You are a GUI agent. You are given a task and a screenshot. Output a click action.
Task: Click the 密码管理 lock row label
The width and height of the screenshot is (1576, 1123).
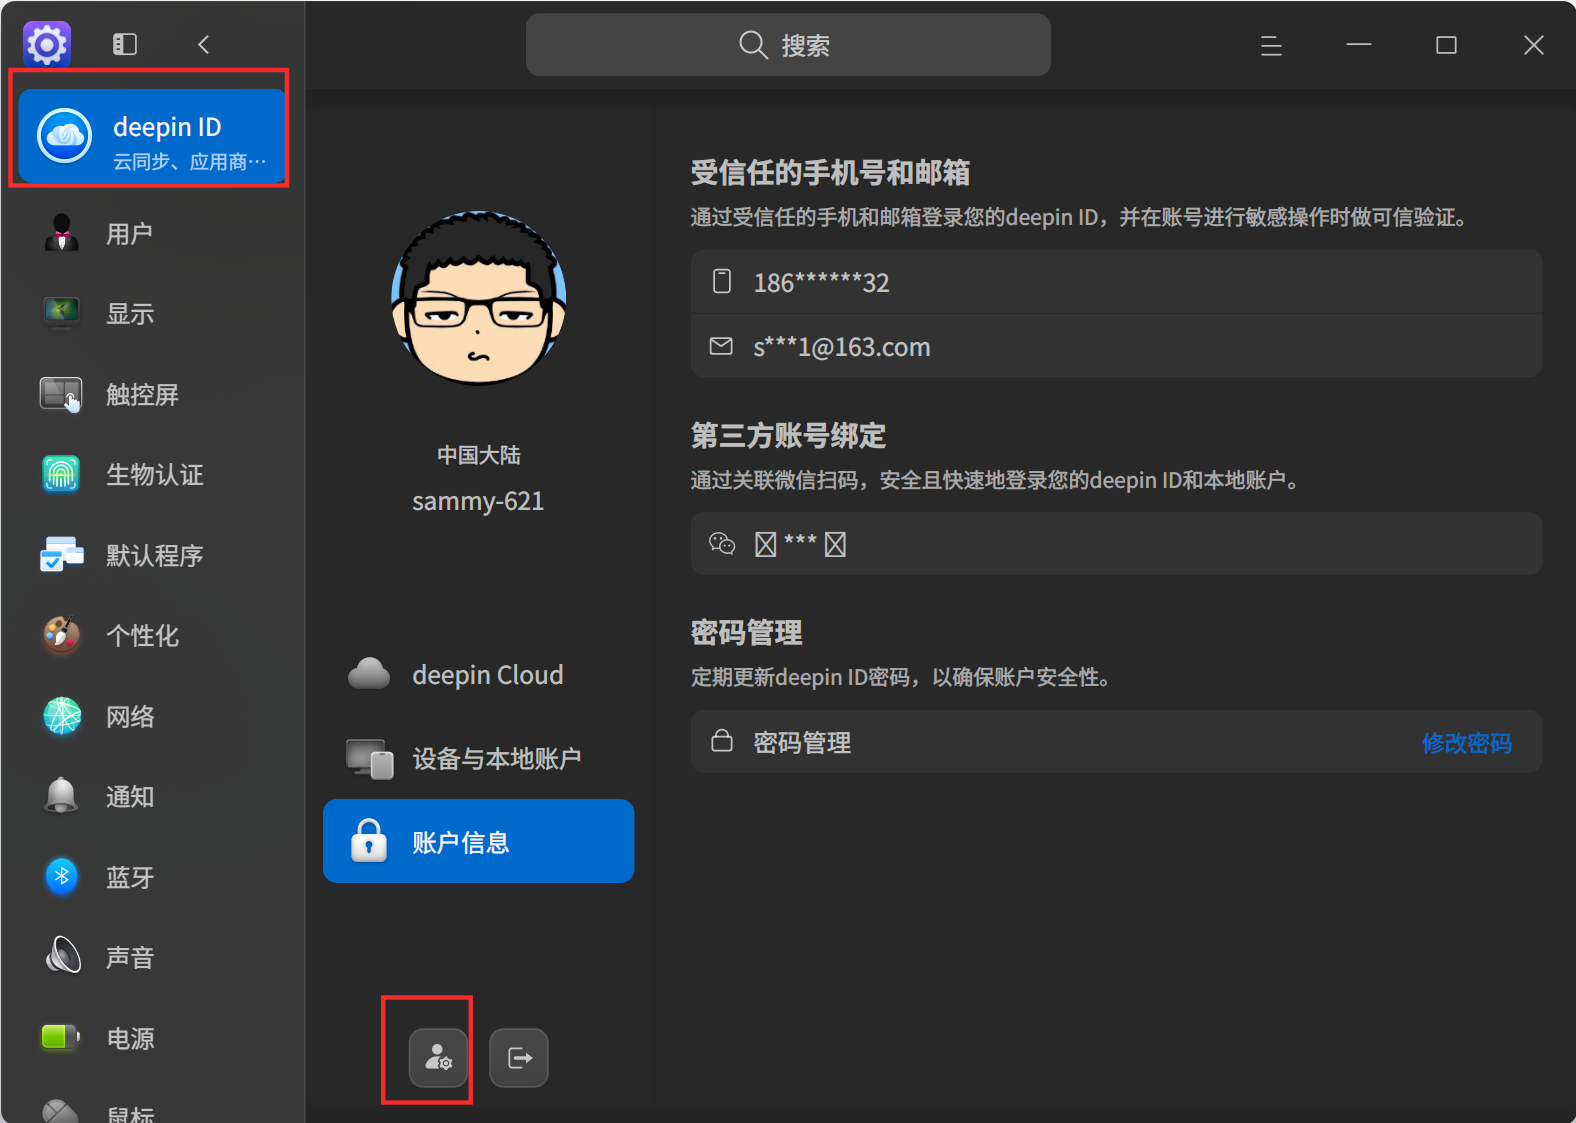tap(802, 742)
